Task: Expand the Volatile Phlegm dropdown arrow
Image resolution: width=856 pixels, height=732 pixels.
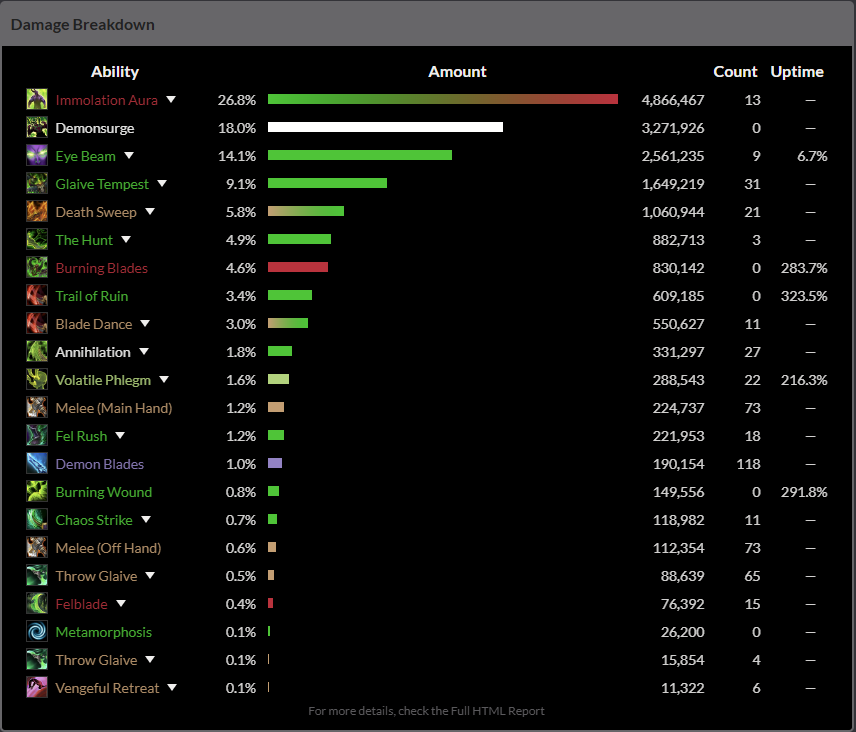Action: pos(164,380)
